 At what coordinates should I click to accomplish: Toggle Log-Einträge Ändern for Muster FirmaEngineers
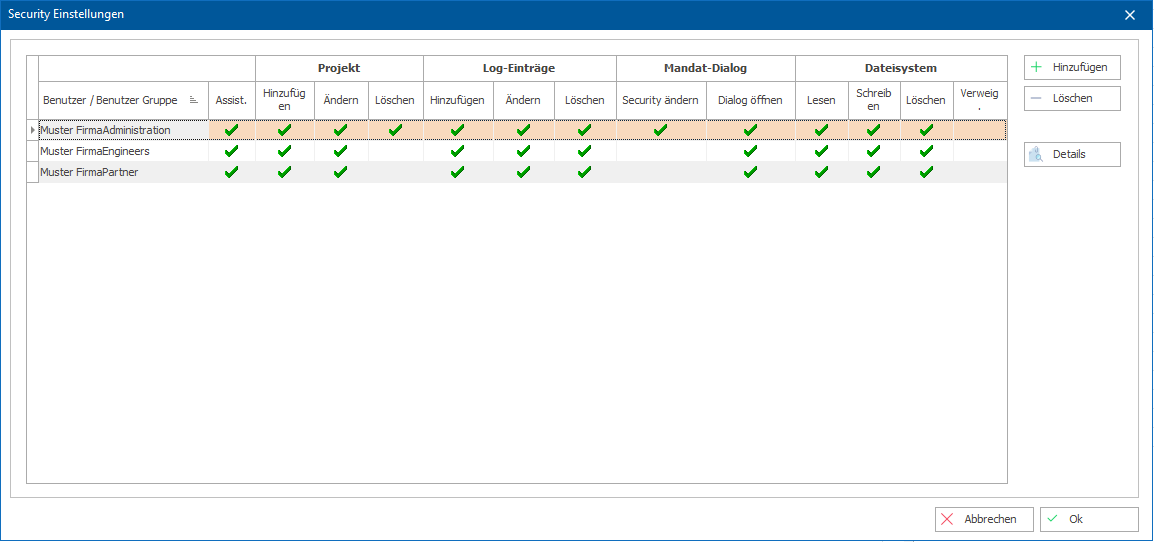[x=523, y=151]
